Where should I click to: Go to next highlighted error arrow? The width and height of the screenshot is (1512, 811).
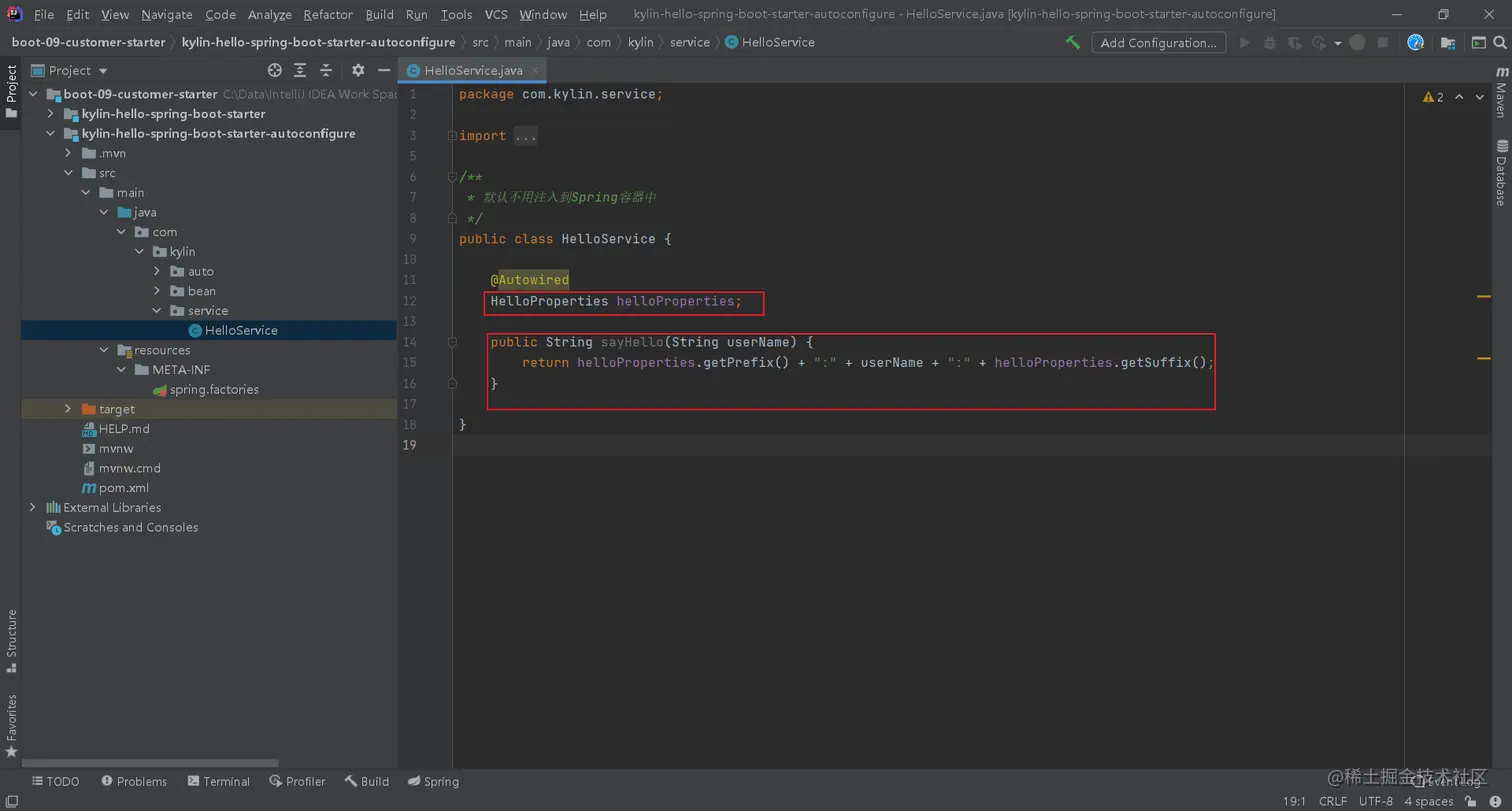pyautogui.click(x=1481, y=97)
